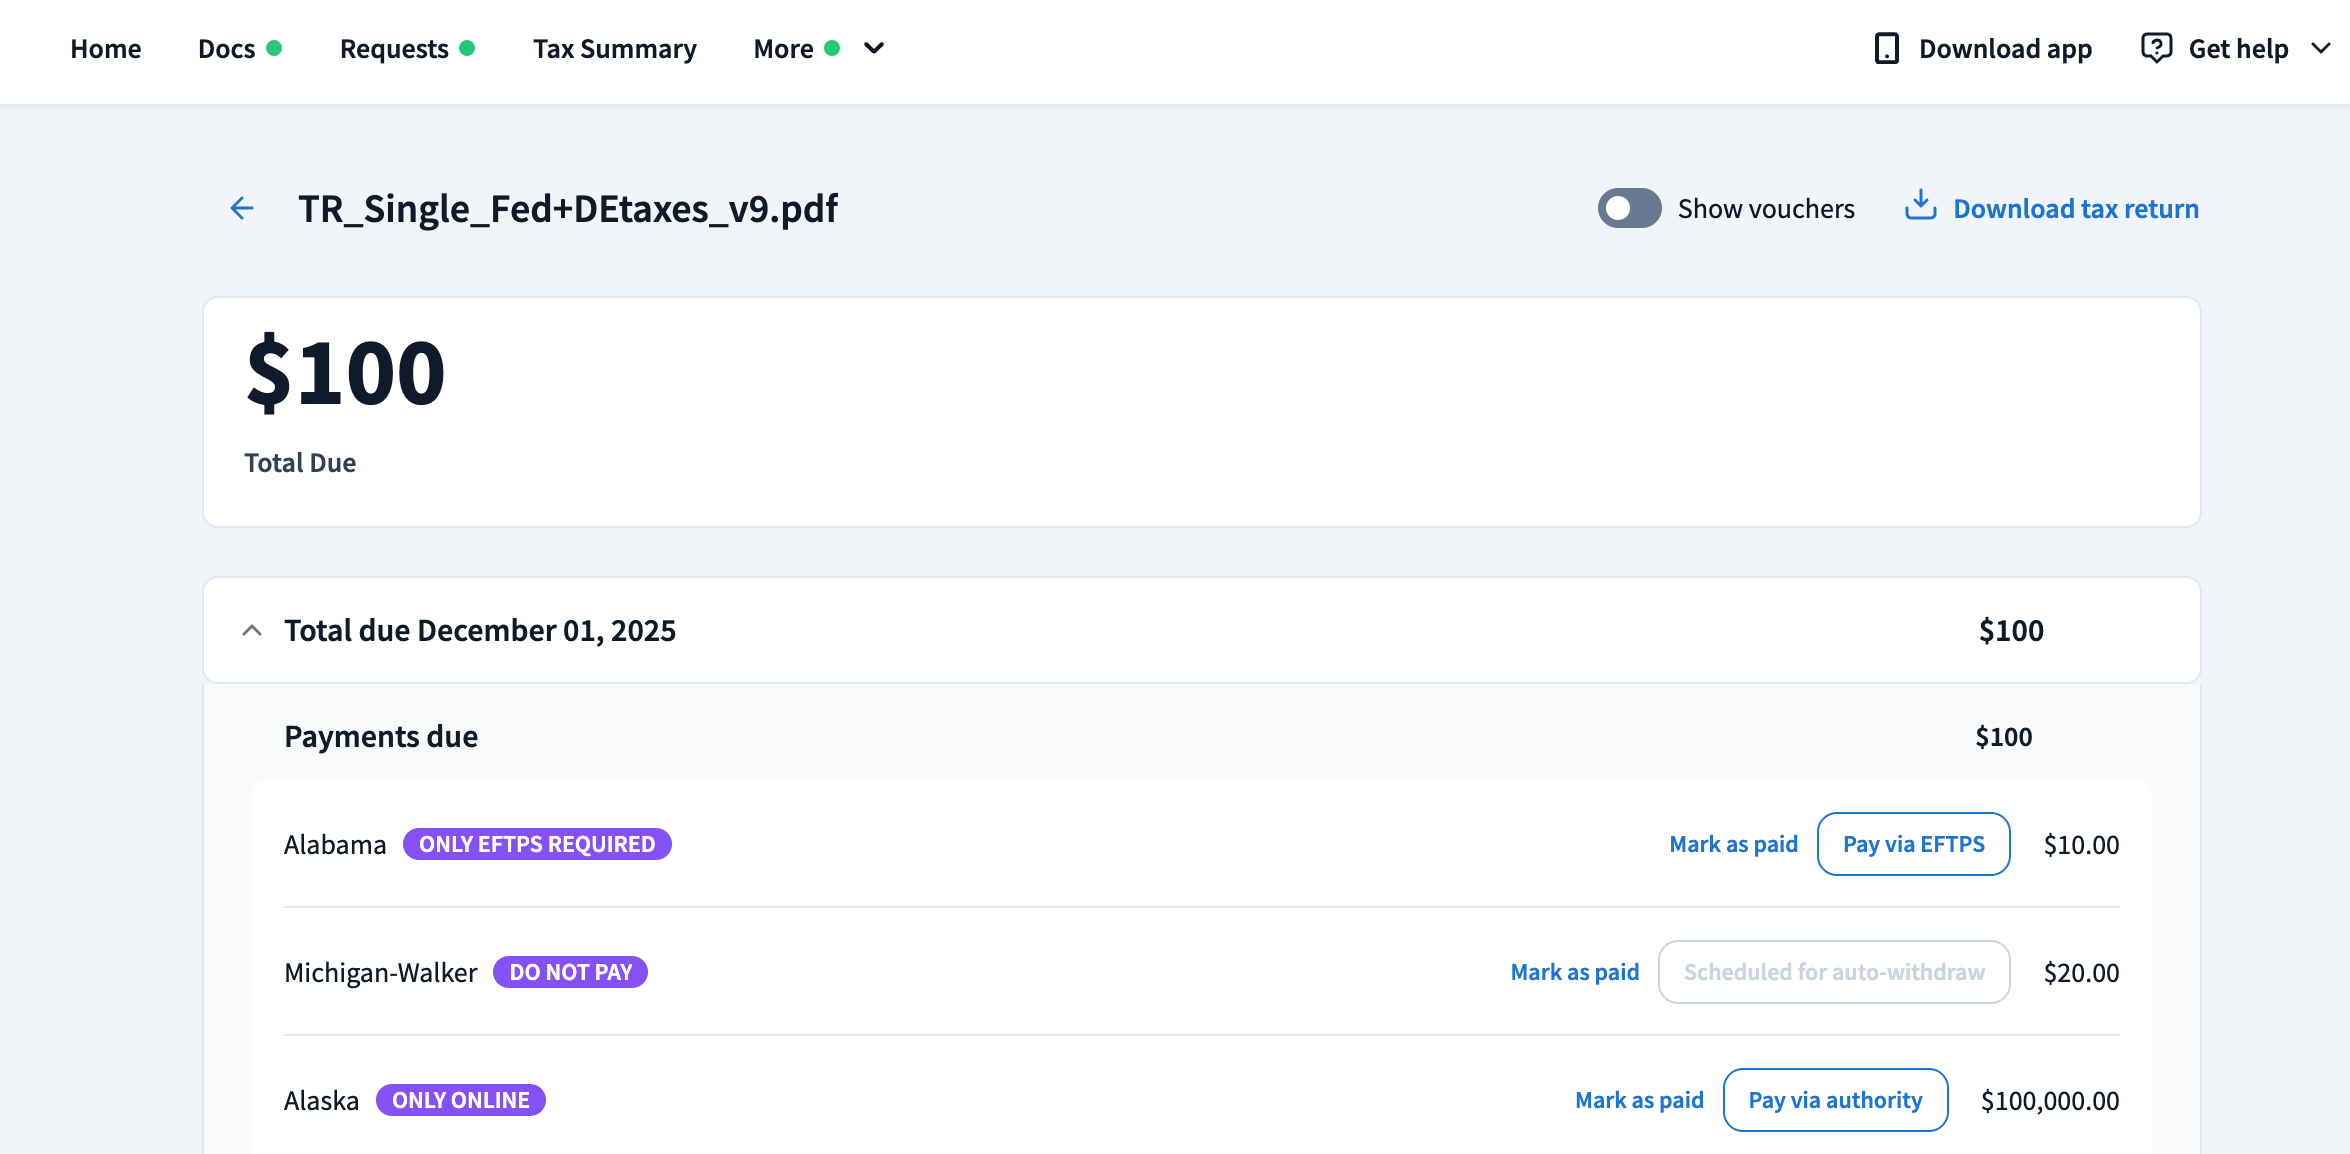Click the ONLY ONLINE badge

click(460, 1100)
